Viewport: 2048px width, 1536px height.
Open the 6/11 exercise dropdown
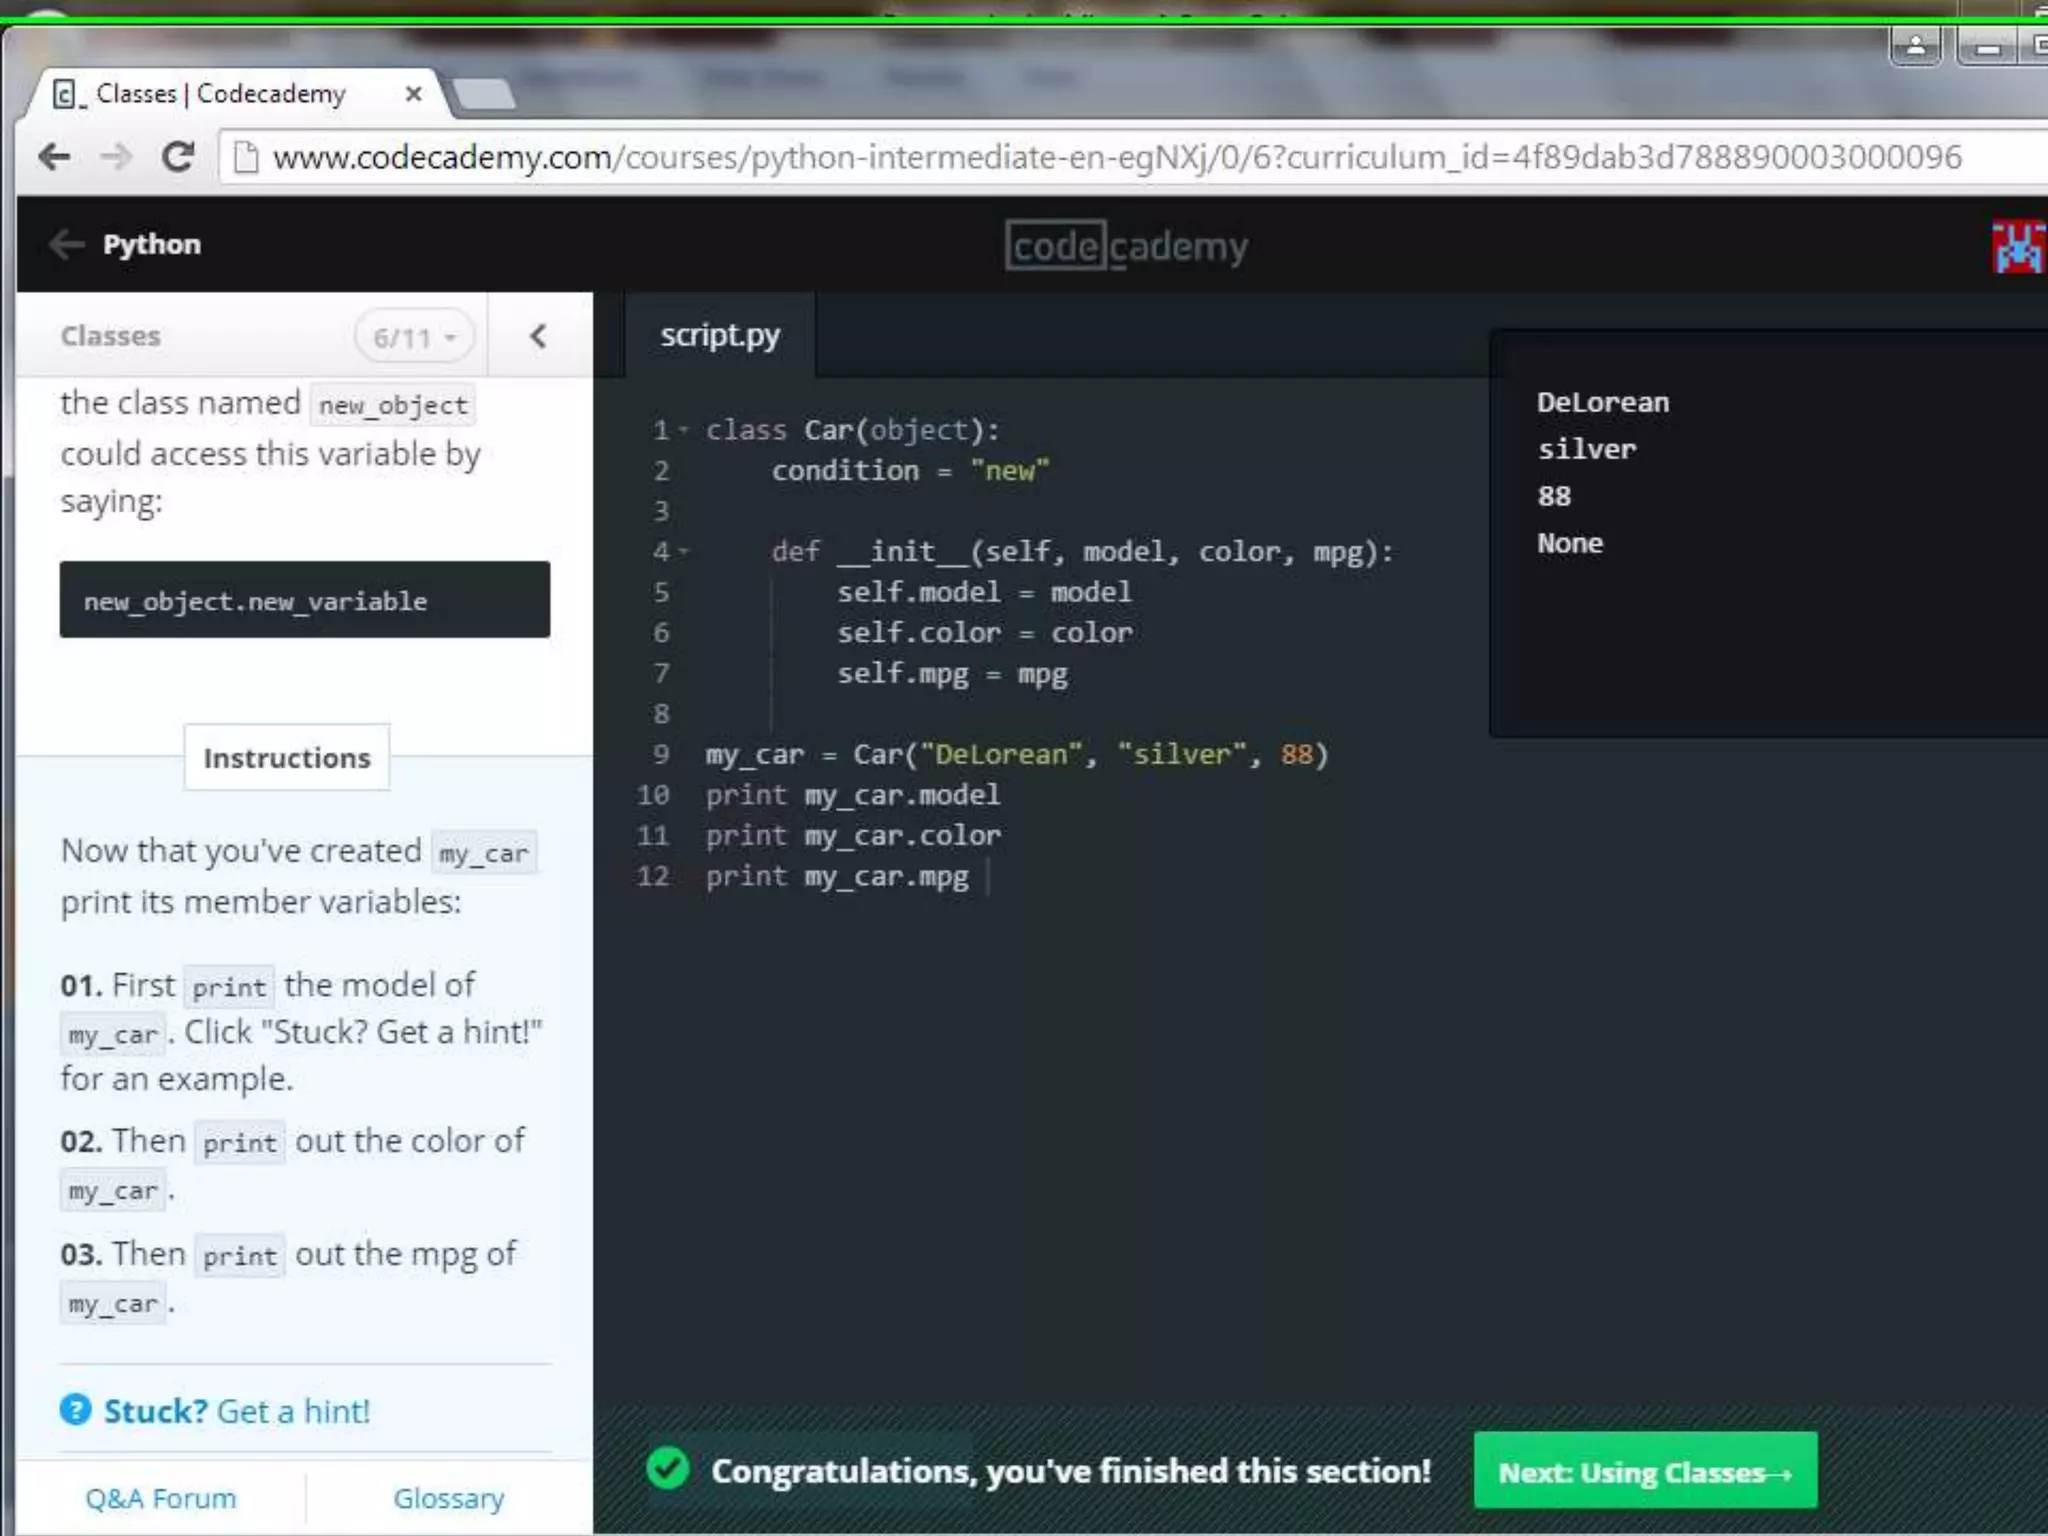click(x=414, y=337)
